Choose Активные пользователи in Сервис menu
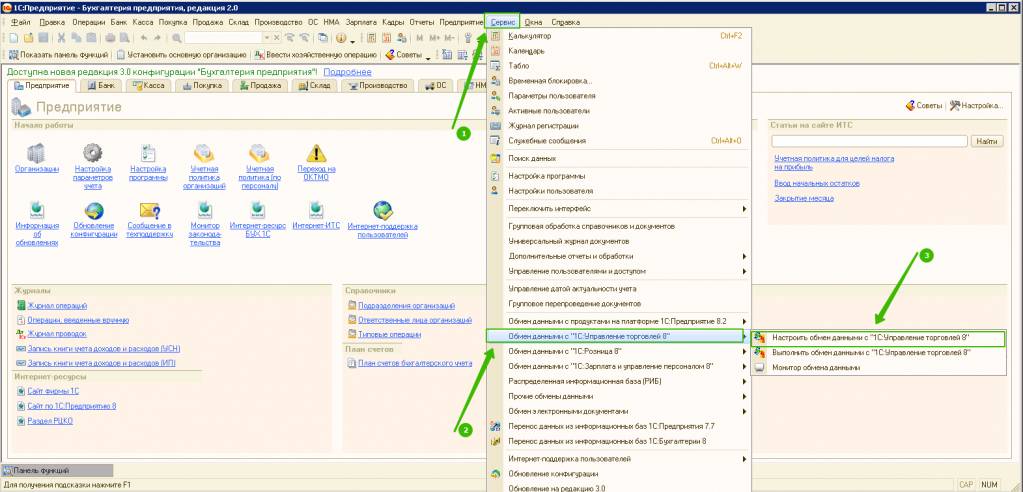Viewport: 1023px width, 492px height. point(620,111)
